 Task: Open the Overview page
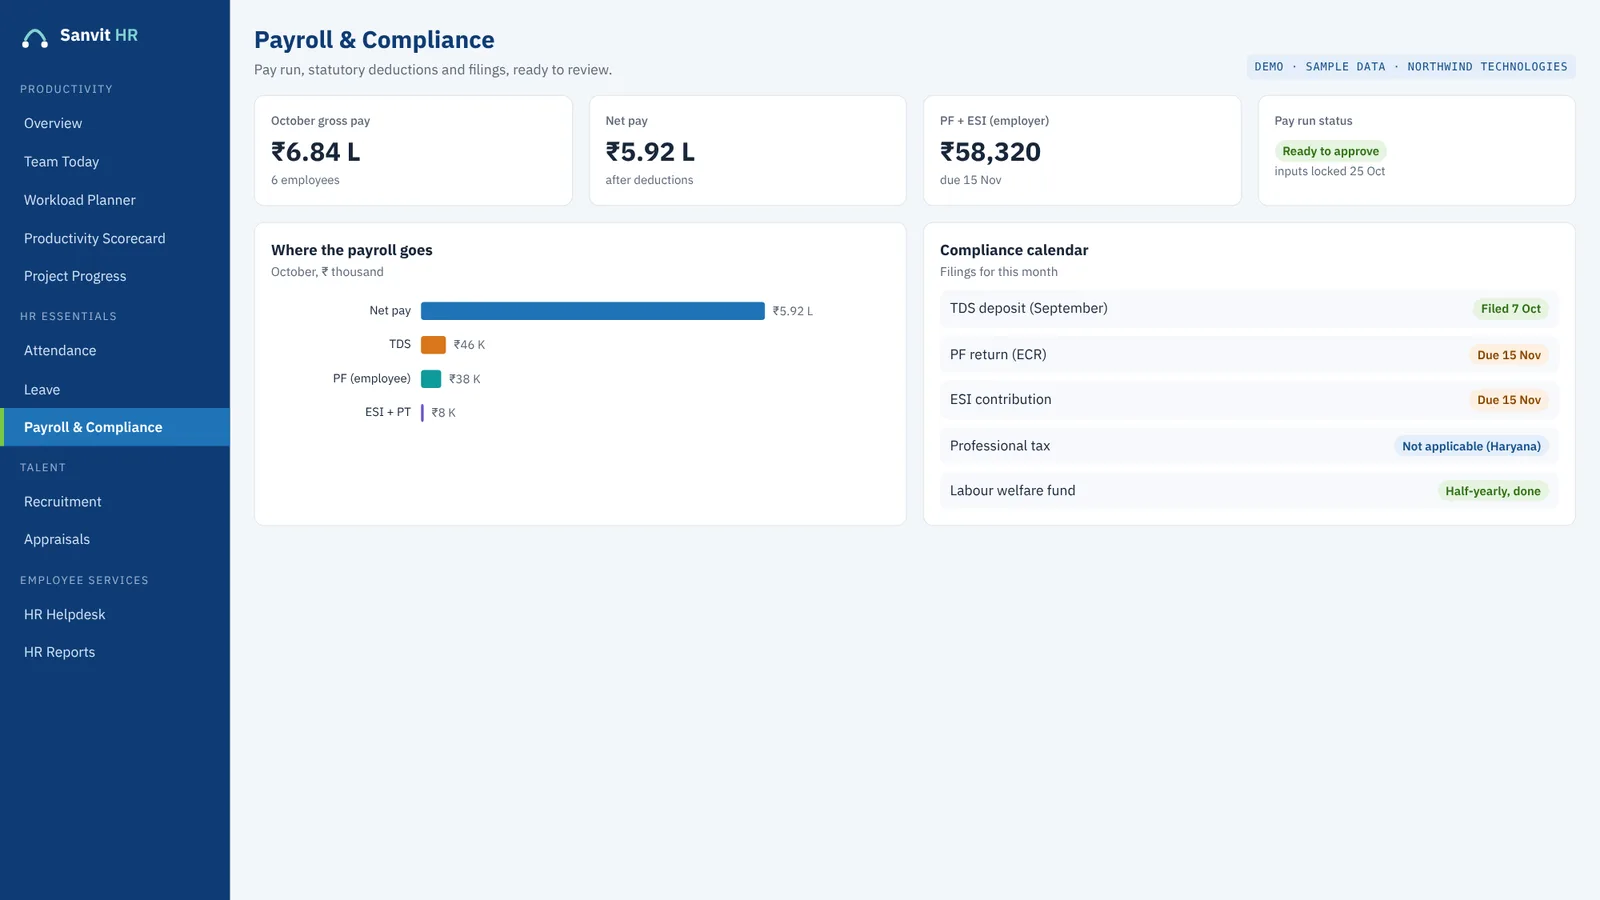[x=115, y=123]
